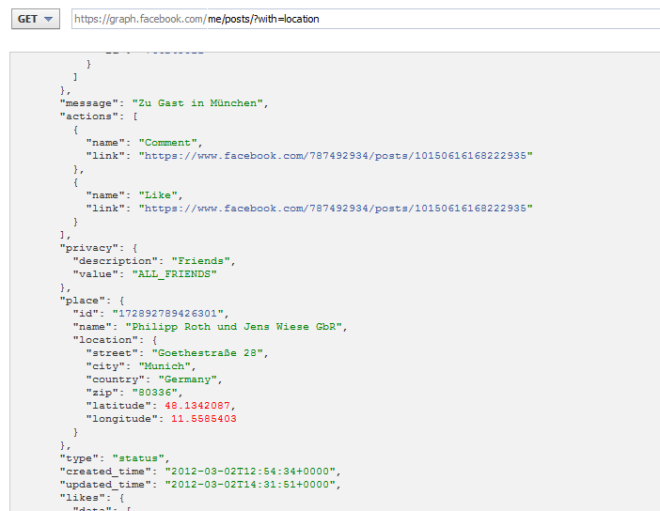Click the "location" key
The height and width of the screenshot is (511, 660).
pos(105,340)
